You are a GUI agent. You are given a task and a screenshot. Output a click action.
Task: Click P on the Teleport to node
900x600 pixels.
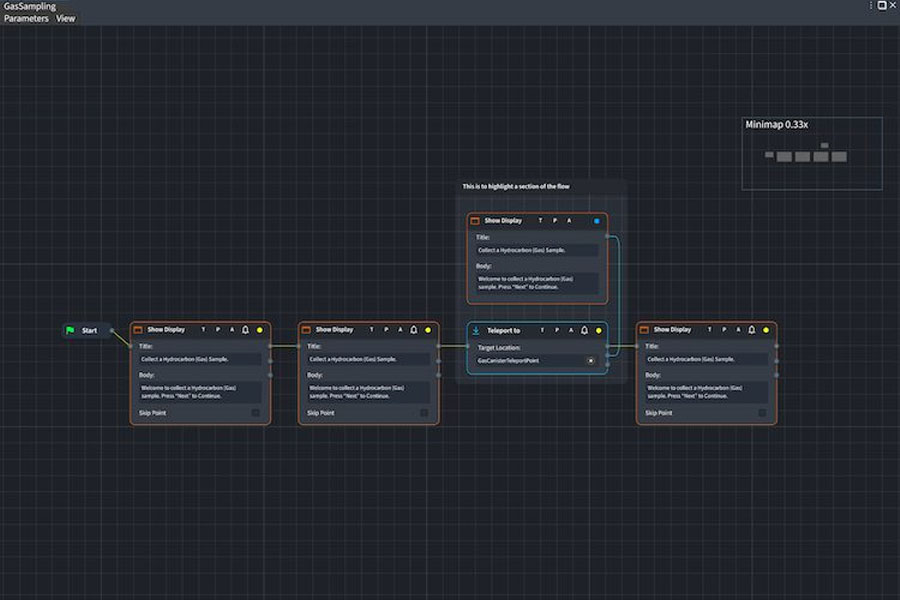pos(556,330)
